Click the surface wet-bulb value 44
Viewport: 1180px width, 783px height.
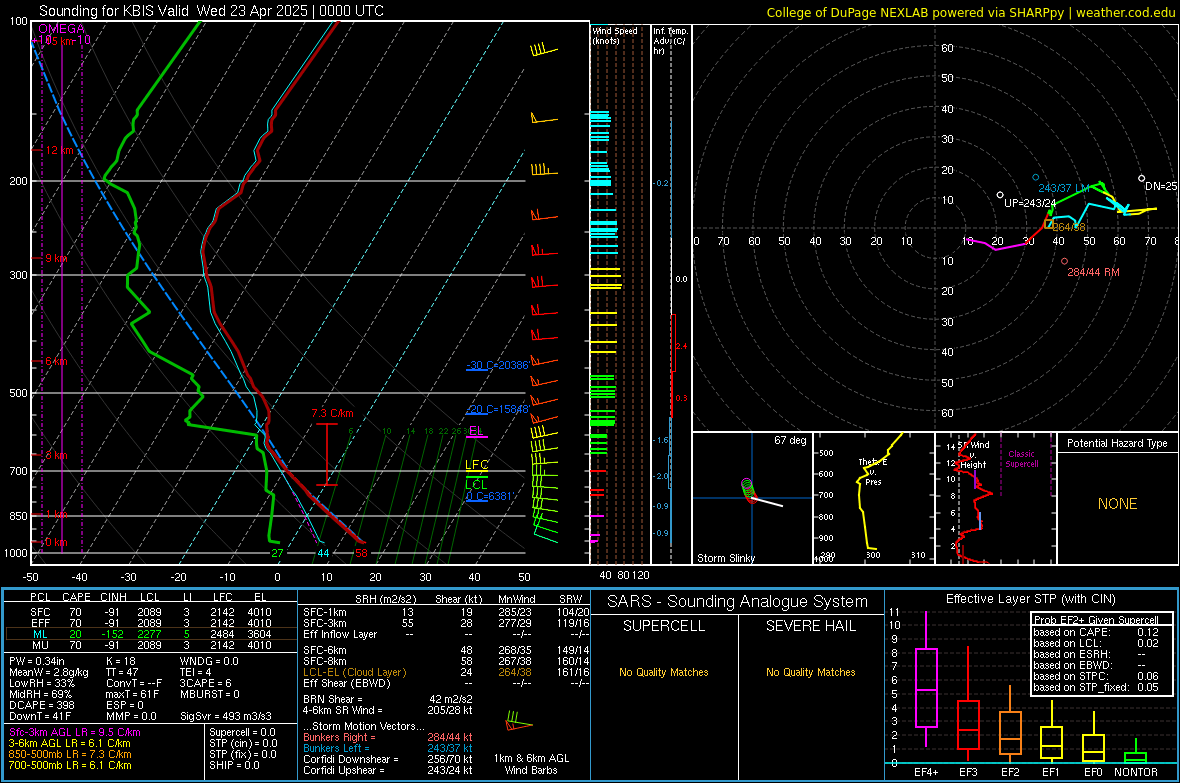[323, 553]
